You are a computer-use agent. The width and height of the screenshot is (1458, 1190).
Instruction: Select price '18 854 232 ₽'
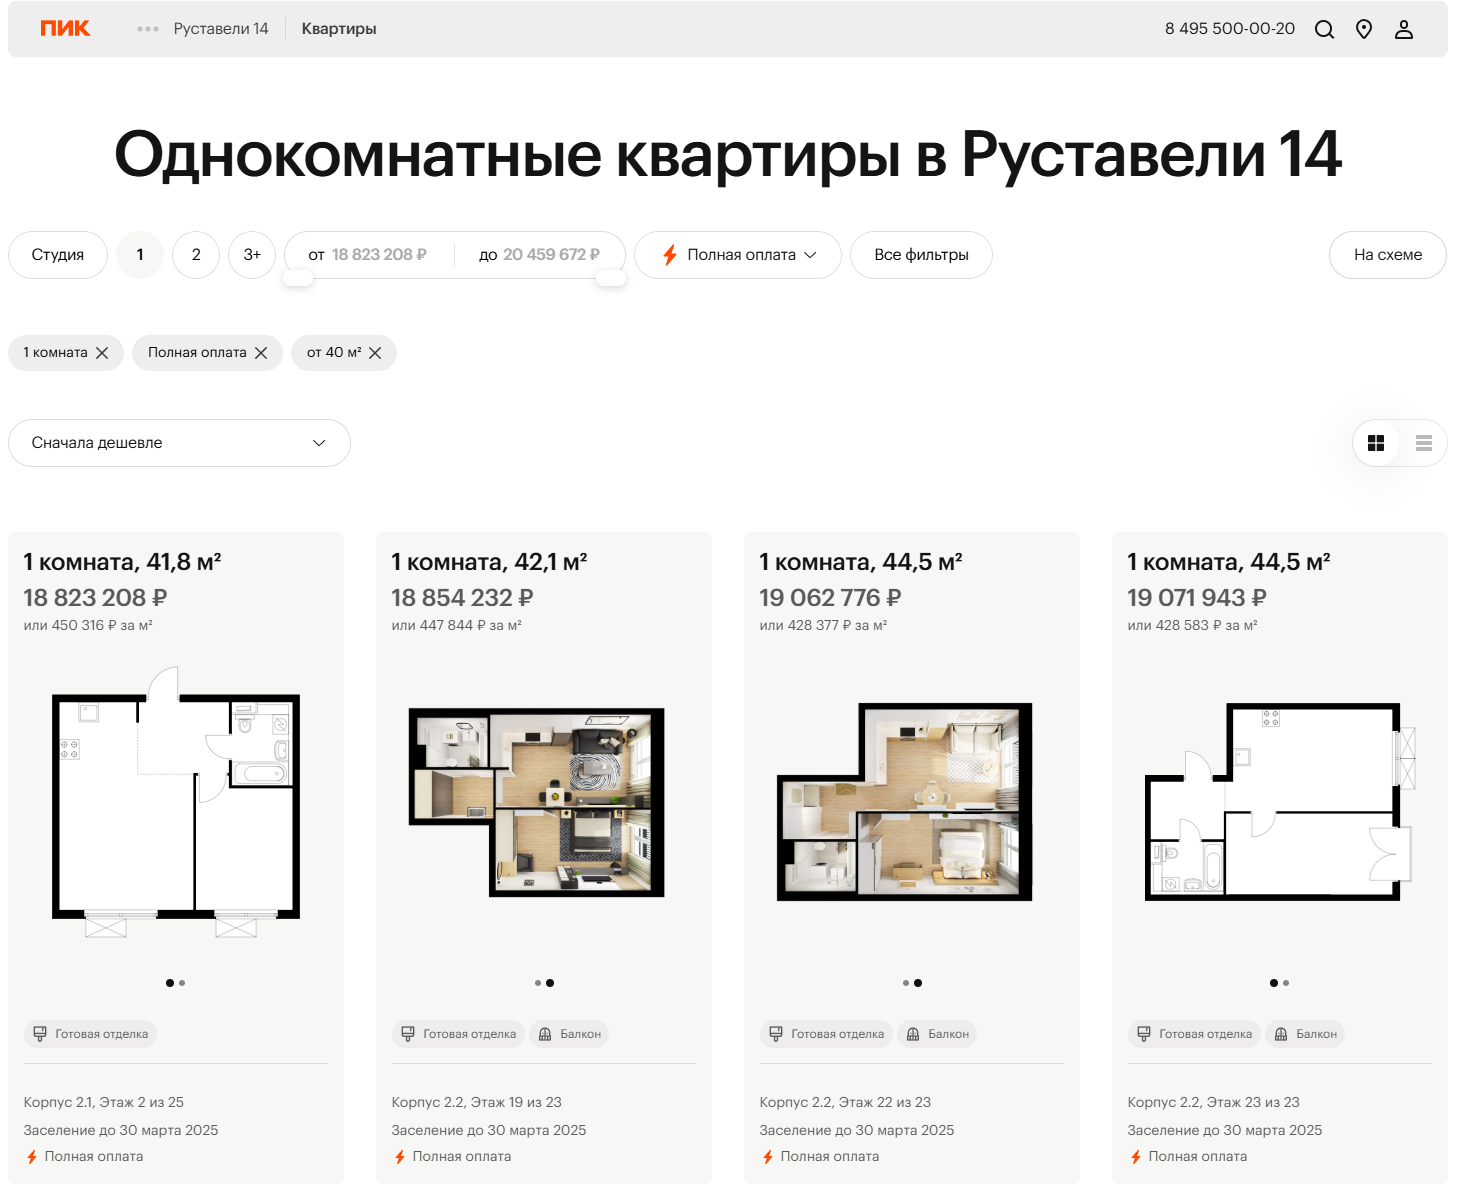click(x=462, y=598)
